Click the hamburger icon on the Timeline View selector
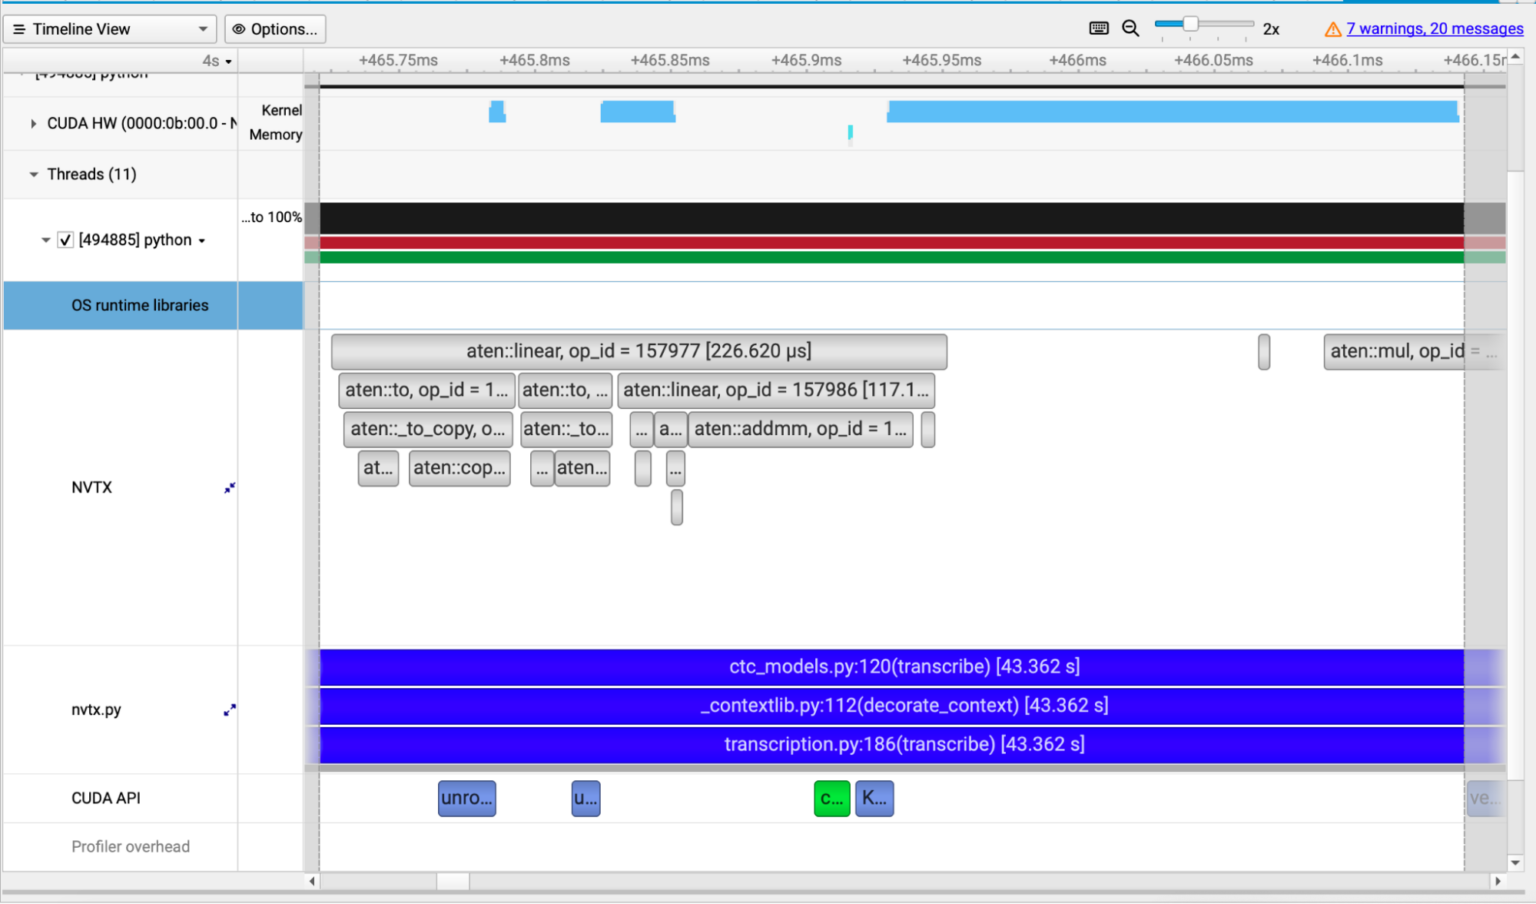 click(x=19, y=28)
